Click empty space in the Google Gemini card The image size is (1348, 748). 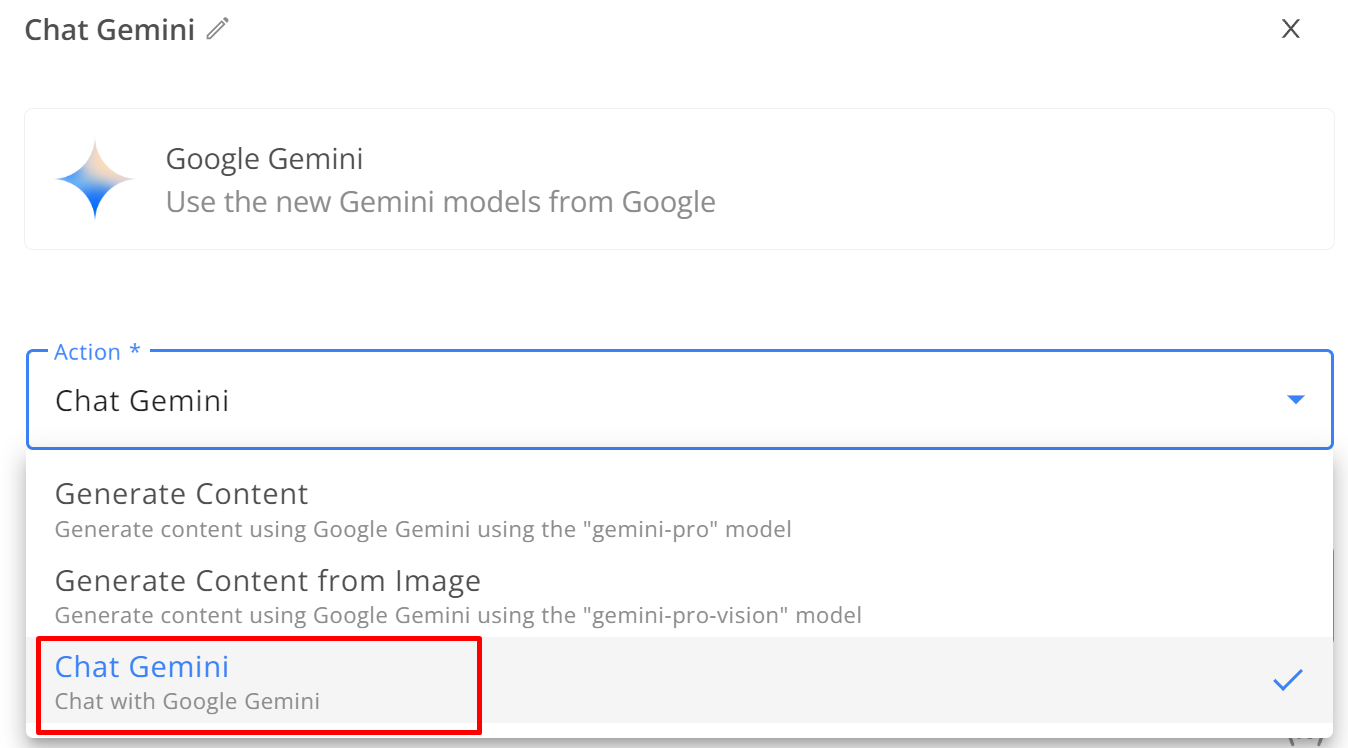(x=1020, y=179)
